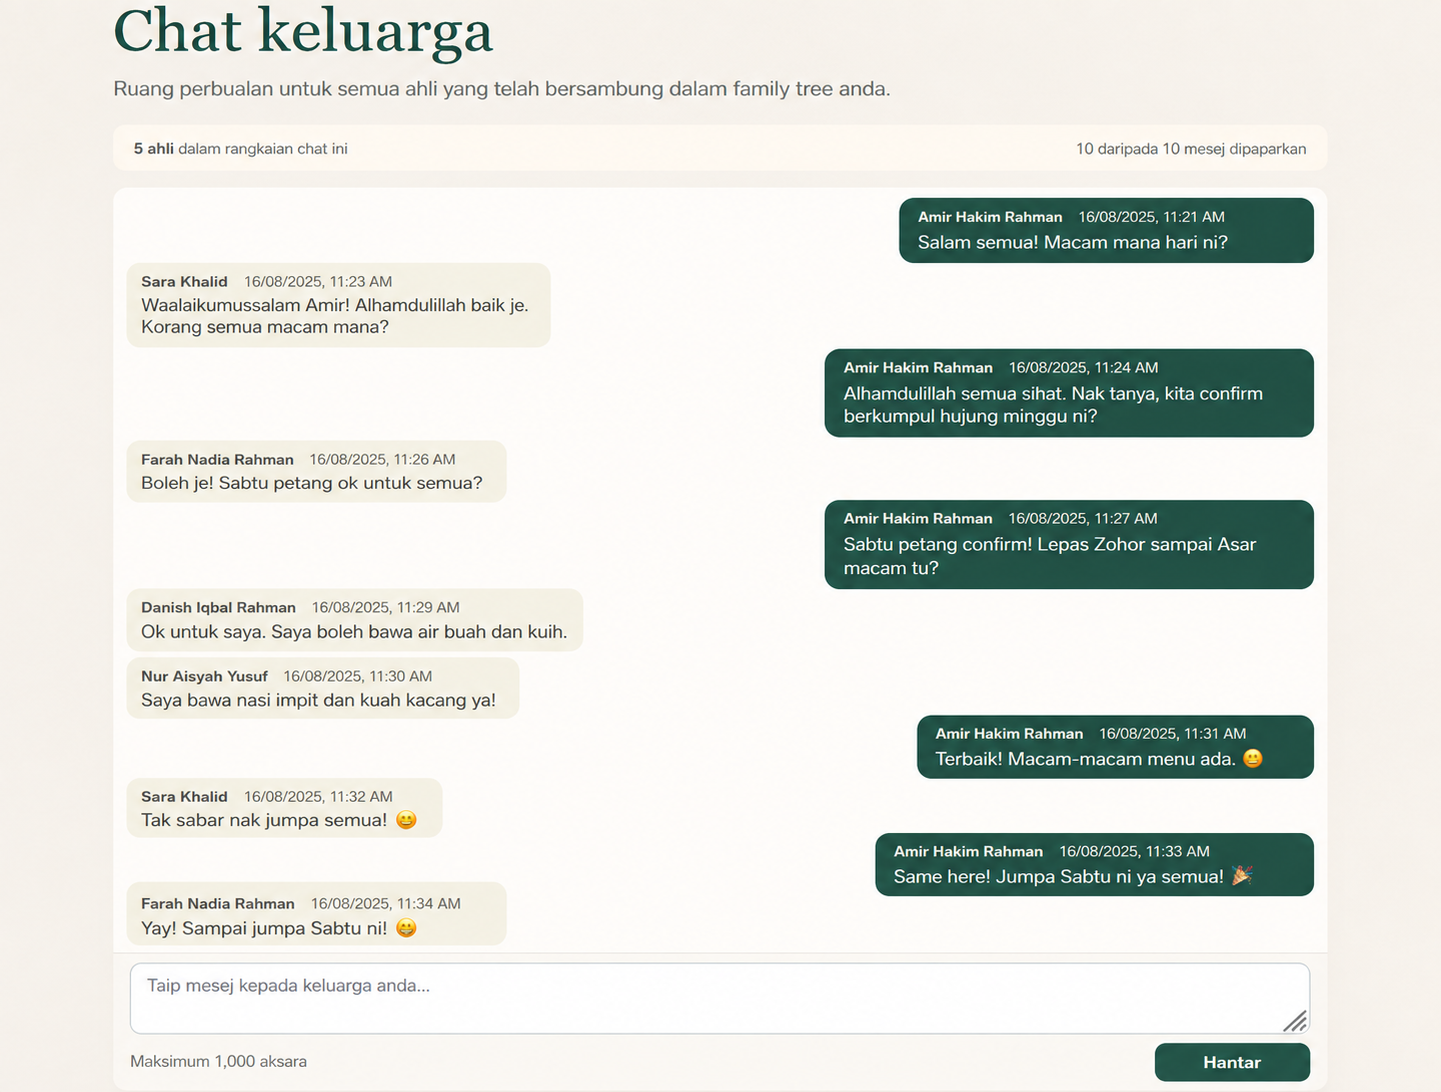Click Farah Nadia Rahman's name on the 11:26 AM message
Viewport: 1441px width, 1092px height.
click(218, 460)
